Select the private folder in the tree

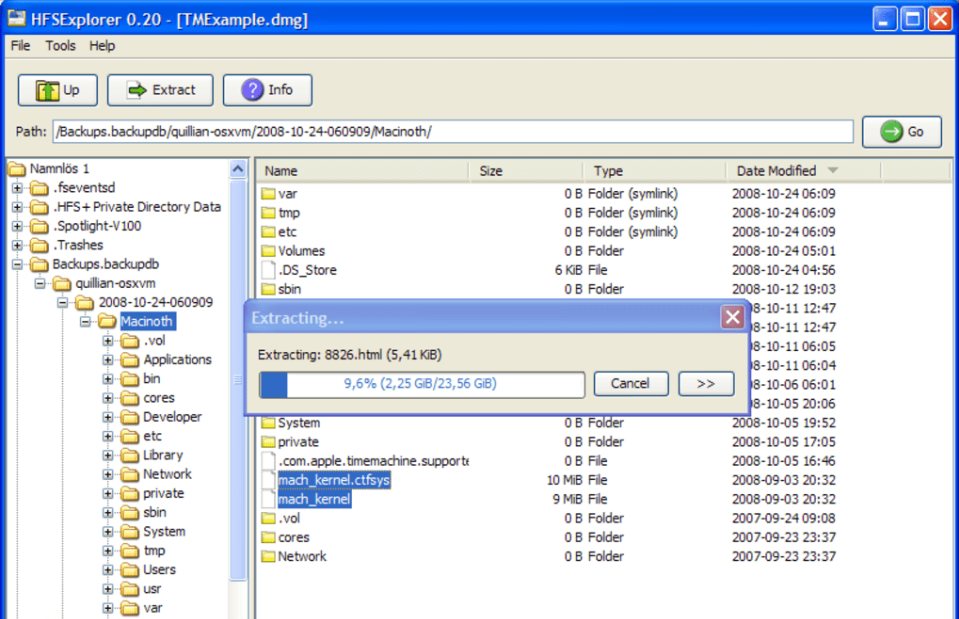(163, 494)
